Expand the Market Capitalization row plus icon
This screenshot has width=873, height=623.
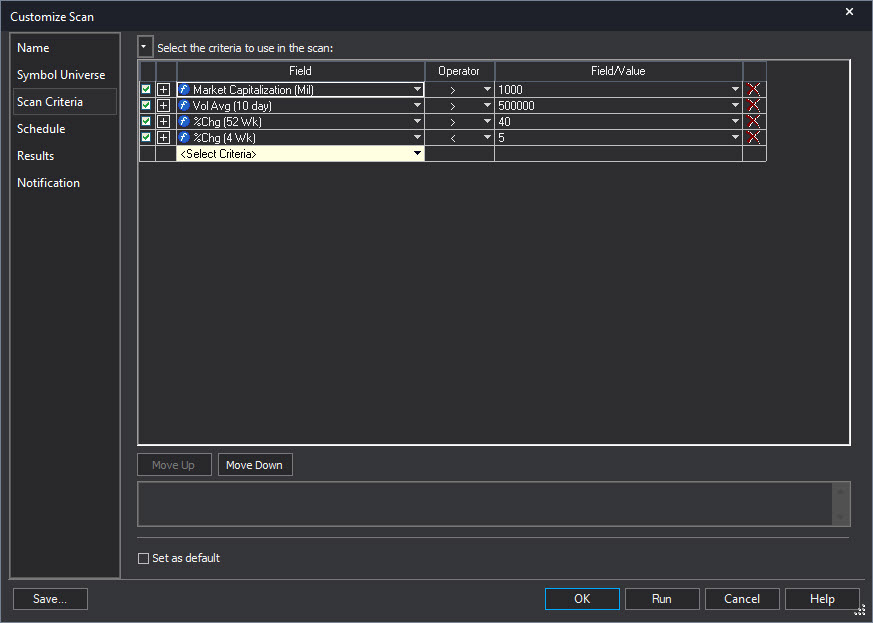164,90
